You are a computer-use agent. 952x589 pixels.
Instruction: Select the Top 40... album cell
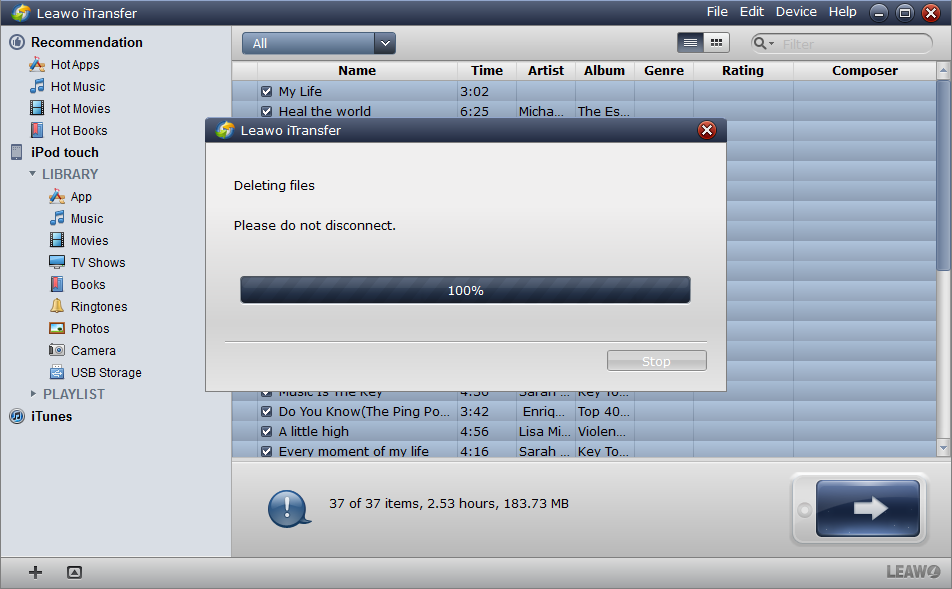(604, 411)
